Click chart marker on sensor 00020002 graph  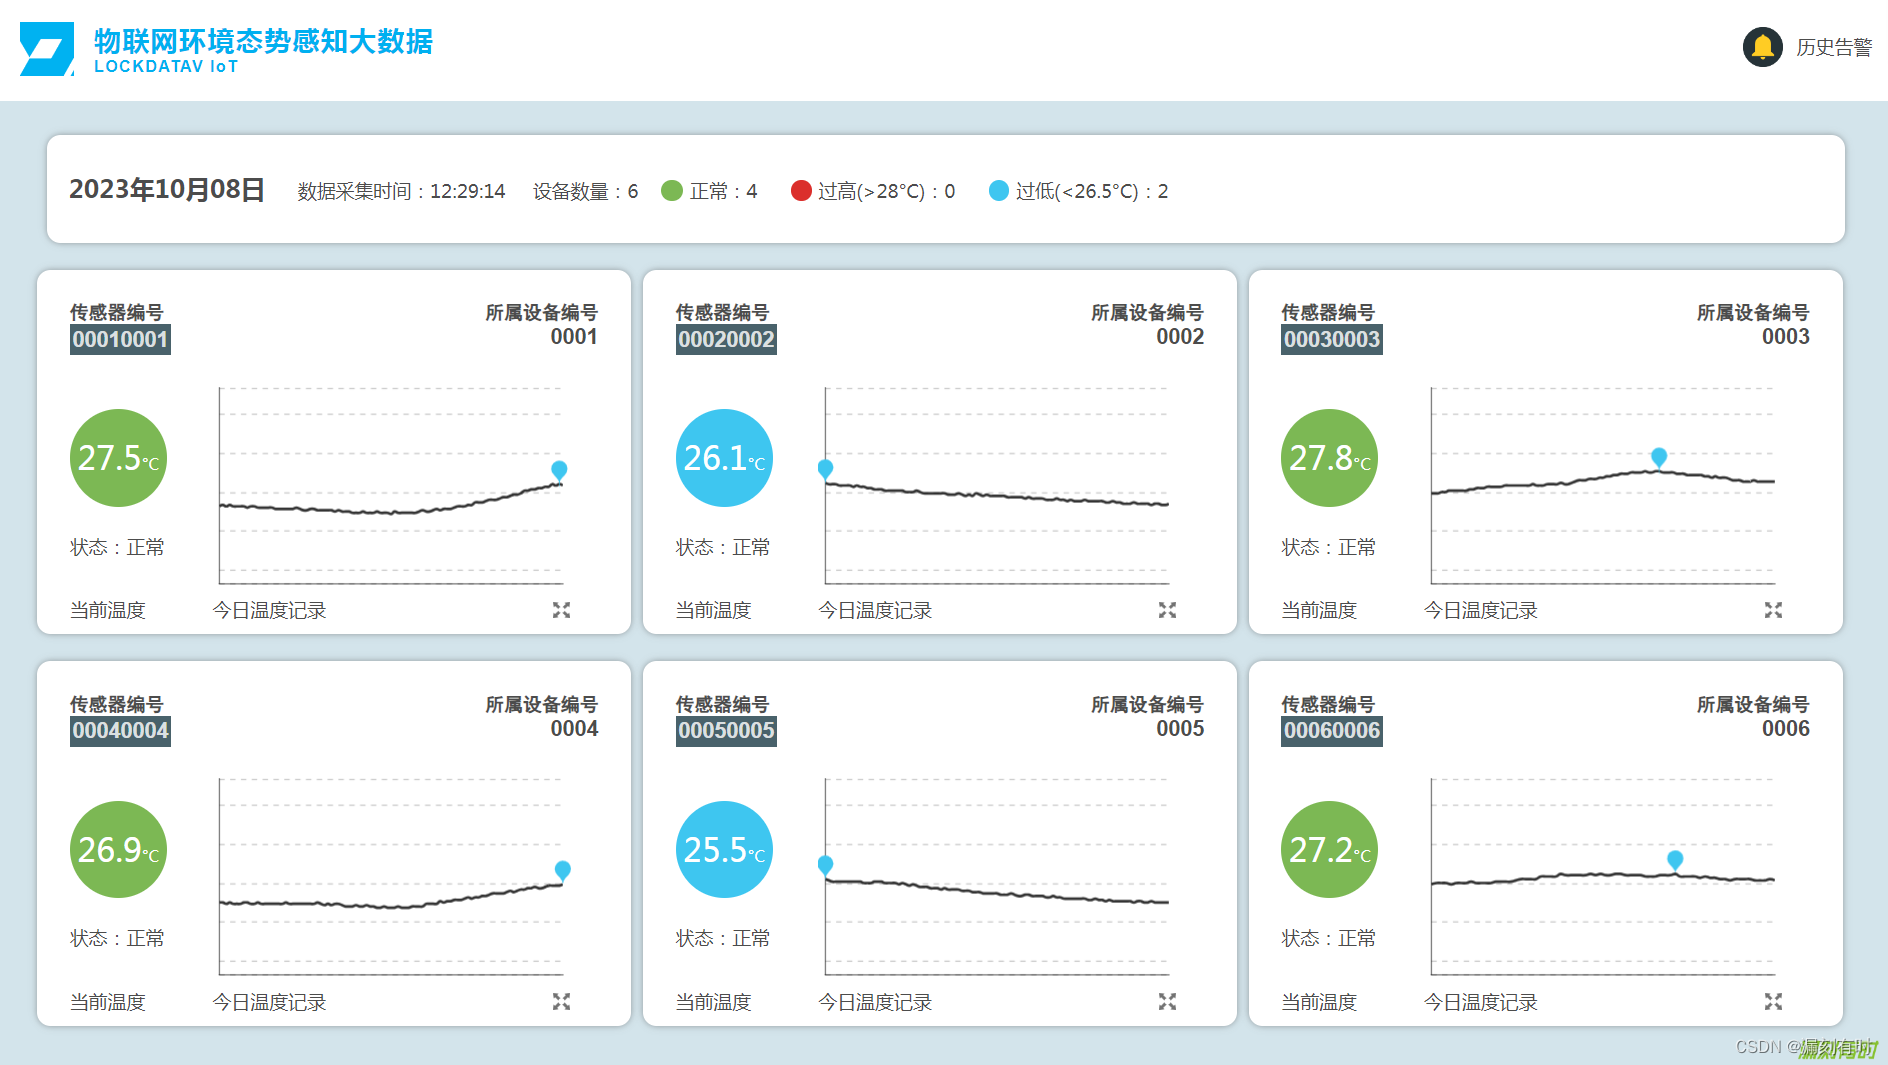pyautogui.click(x=825, y=470)
